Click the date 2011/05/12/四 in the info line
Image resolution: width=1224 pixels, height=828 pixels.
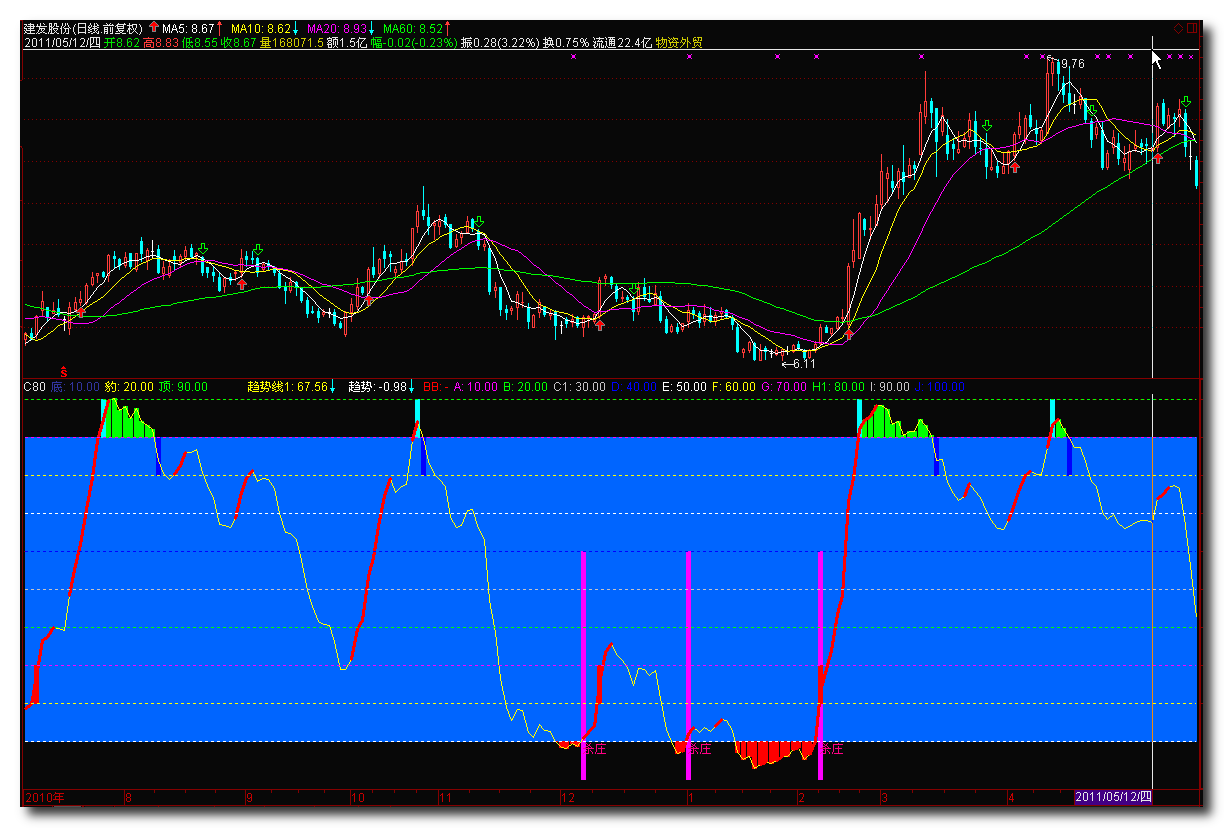click(x=62, y=43)
